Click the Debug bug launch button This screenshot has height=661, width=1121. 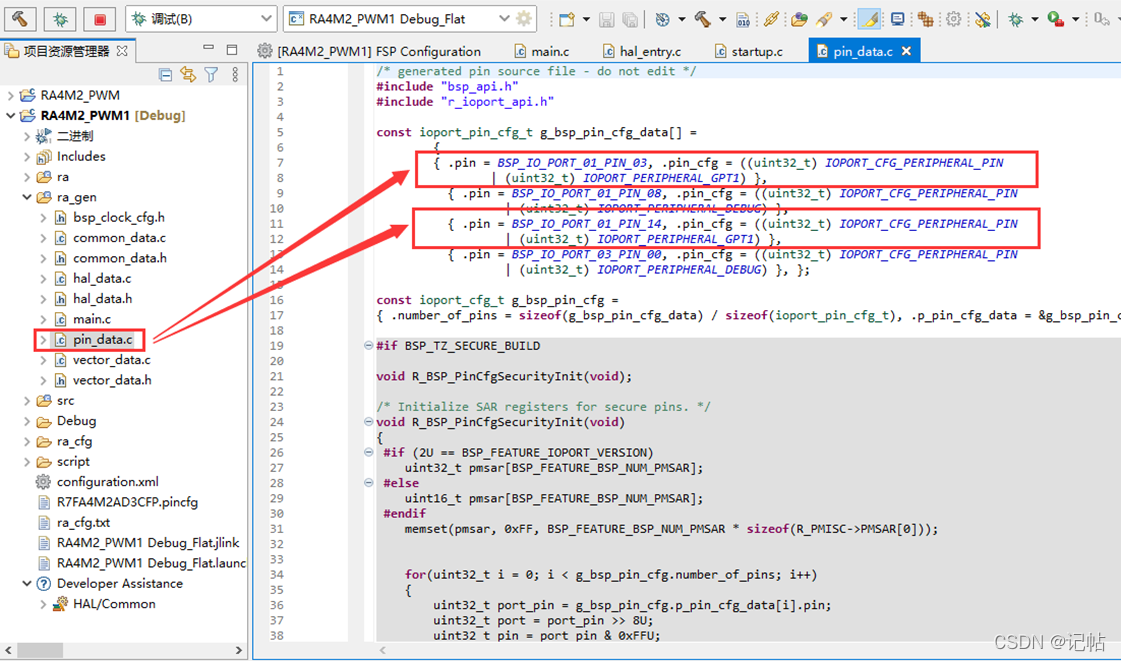point(60,19)
